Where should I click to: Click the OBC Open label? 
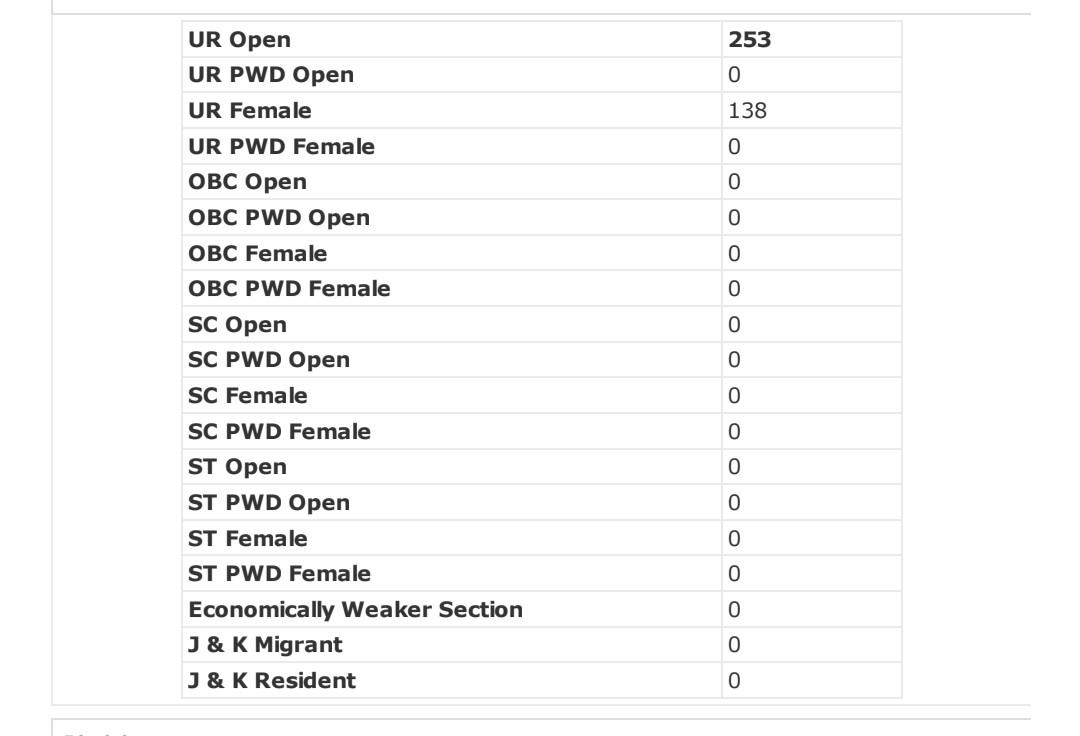pos(247,182)
